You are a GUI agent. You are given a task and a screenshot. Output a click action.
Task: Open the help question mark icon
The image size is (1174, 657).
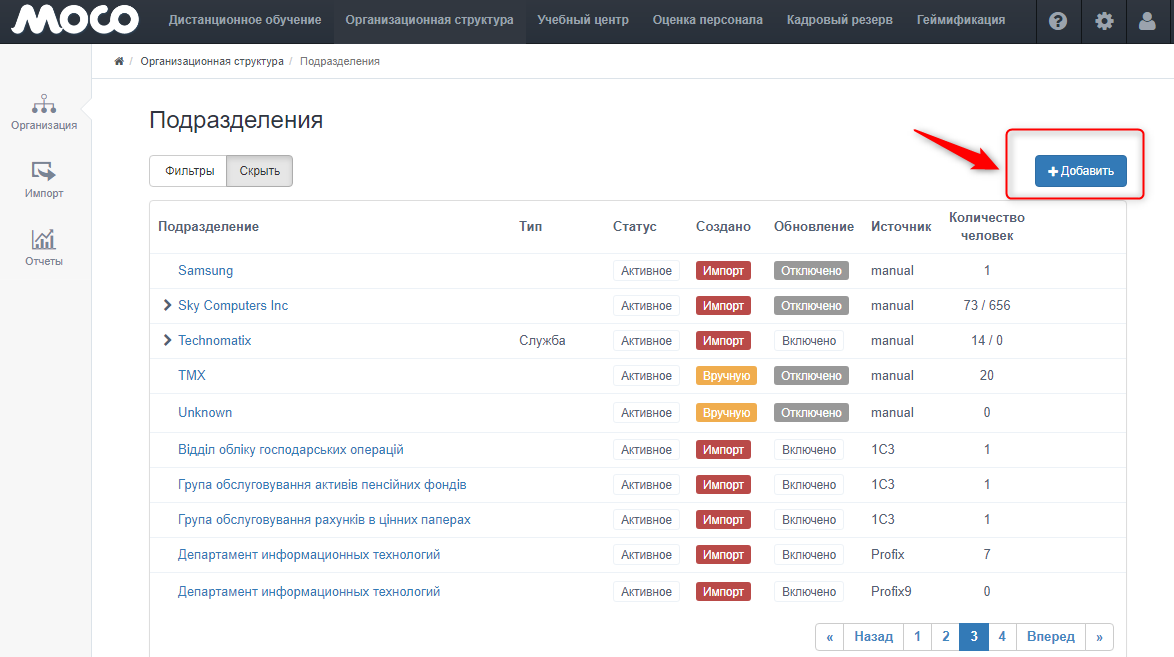(1058, 21)
